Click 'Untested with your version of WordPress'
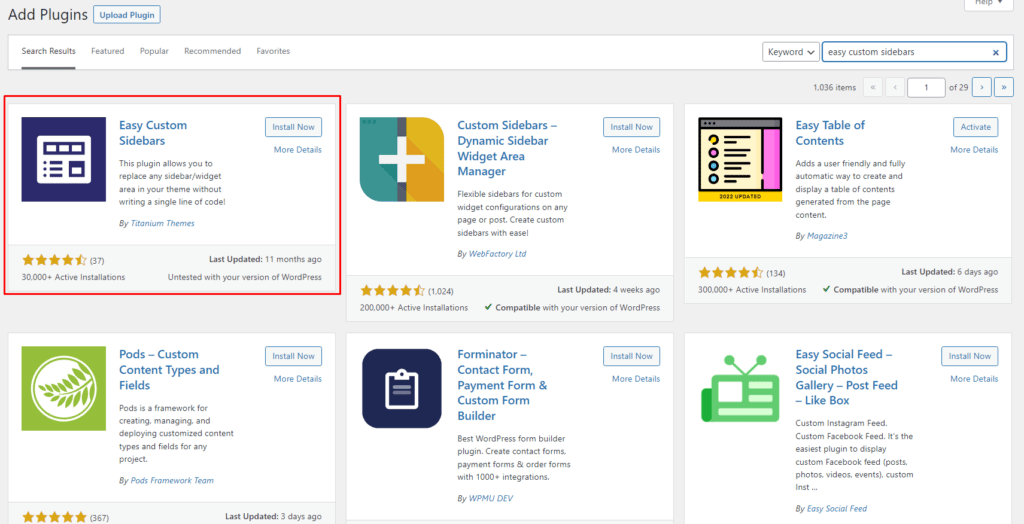Image resolution: width=1024 pixels, height=524 pixels. pyautogui.click(x=245, y=277)
